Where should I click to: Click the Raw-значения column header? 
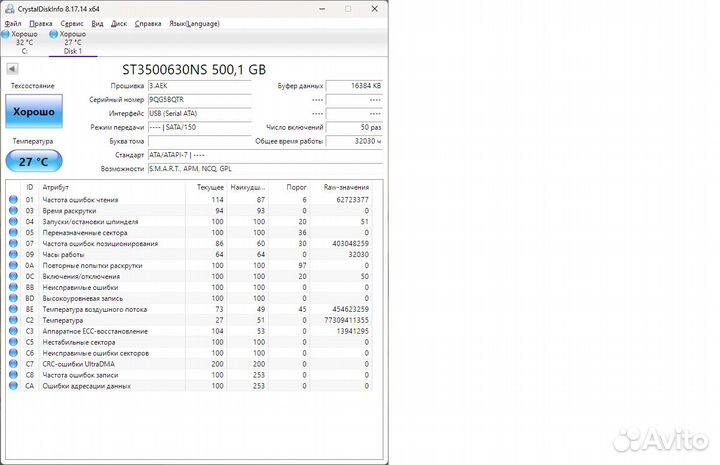pos(346,187)
